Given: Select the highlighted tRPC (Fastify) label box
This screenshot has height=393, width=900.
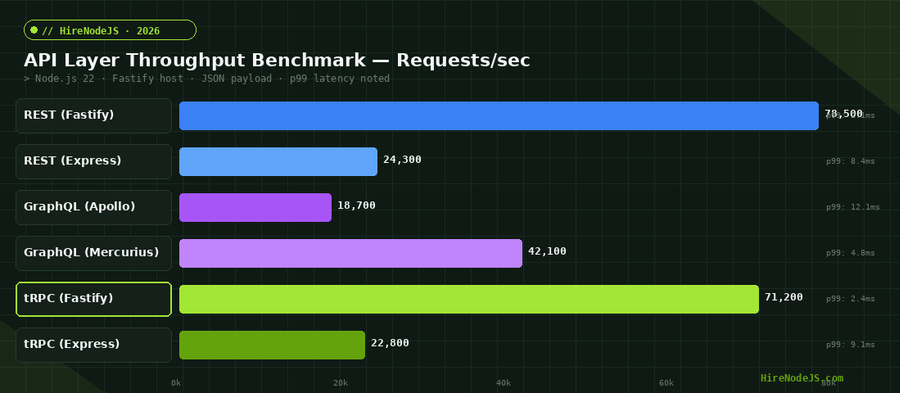Looking at the screenshot, I should pos(94,299).
